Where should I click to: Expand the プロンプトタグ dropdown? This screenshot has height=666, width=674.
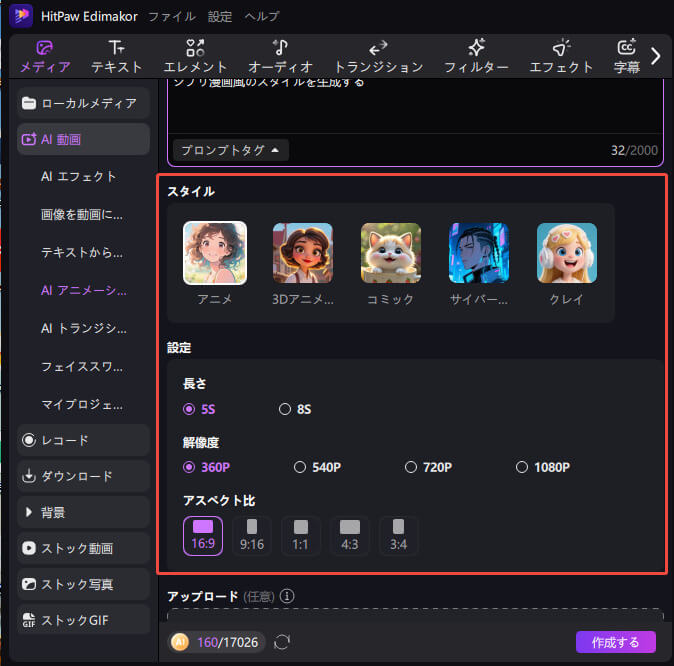[x=231, y=150]
